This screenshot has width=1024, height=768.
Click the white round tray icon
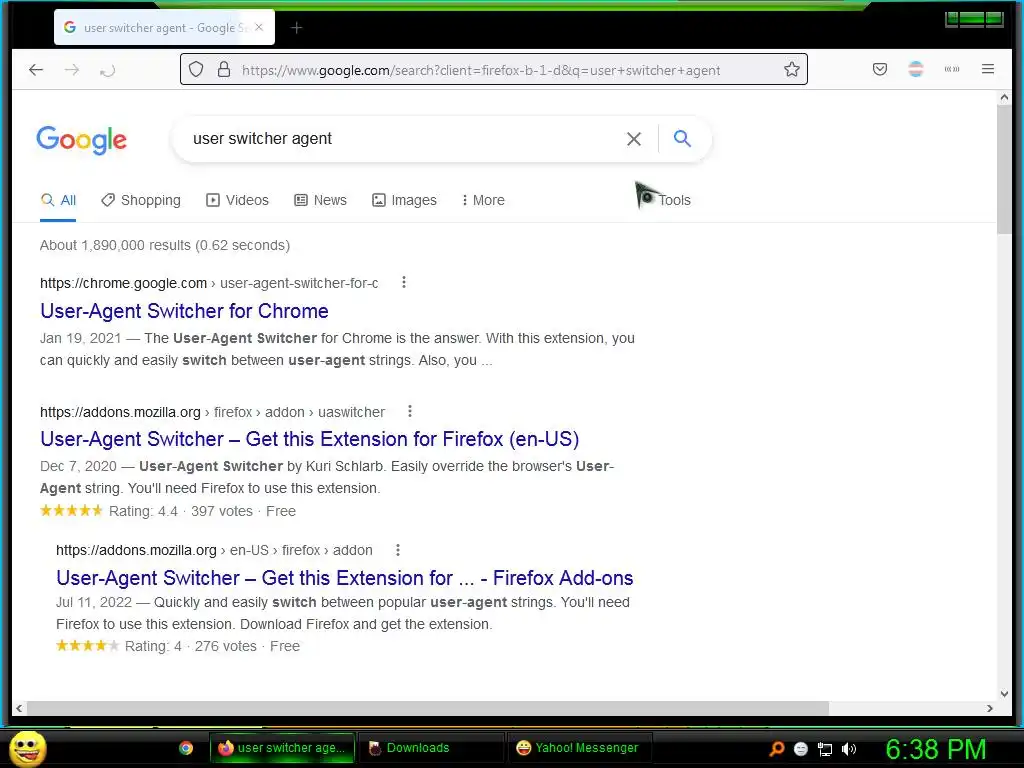tap(801, 749)
